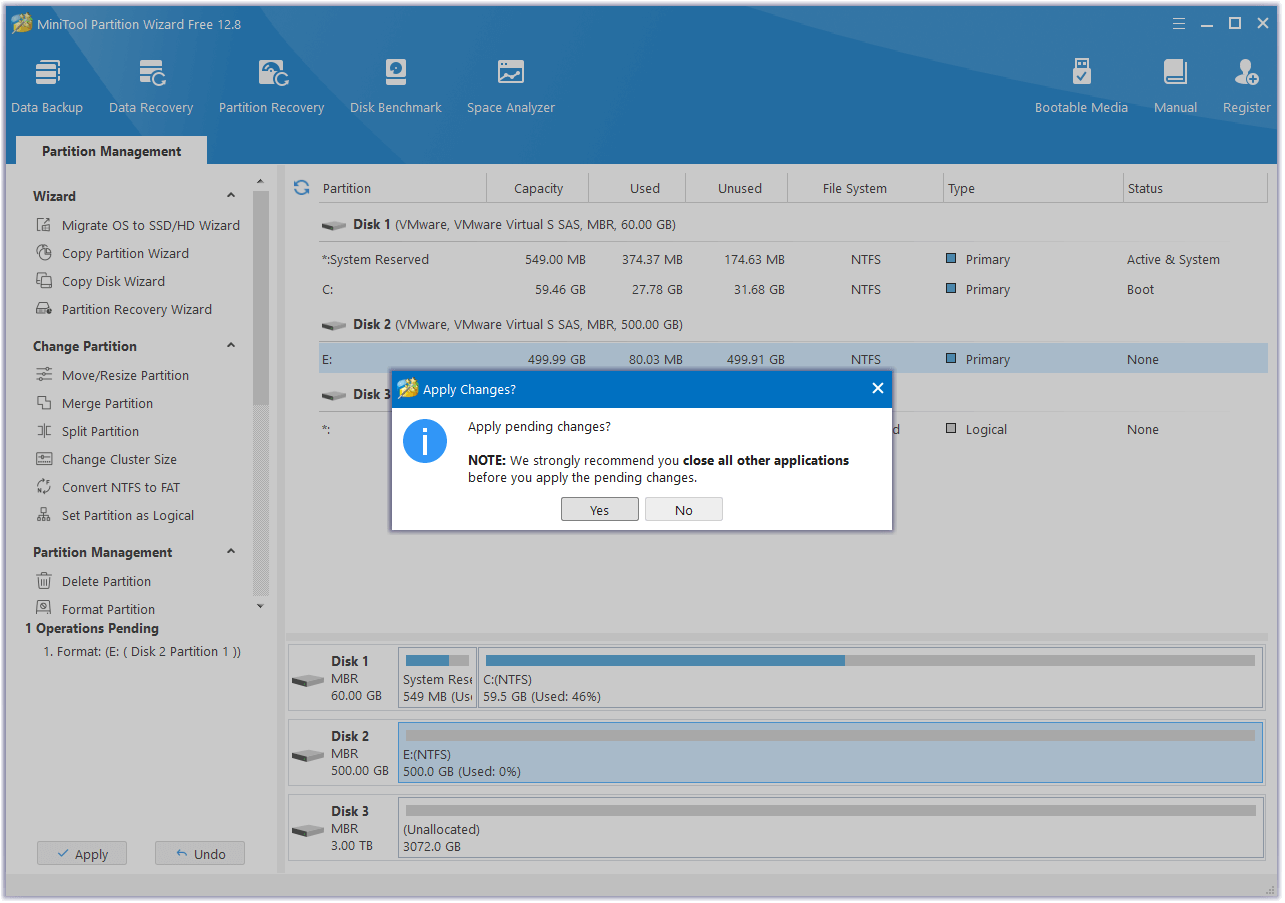Screen dimensions: 1285x903
Task: Click the Undo button
Action: click(200, 854)
